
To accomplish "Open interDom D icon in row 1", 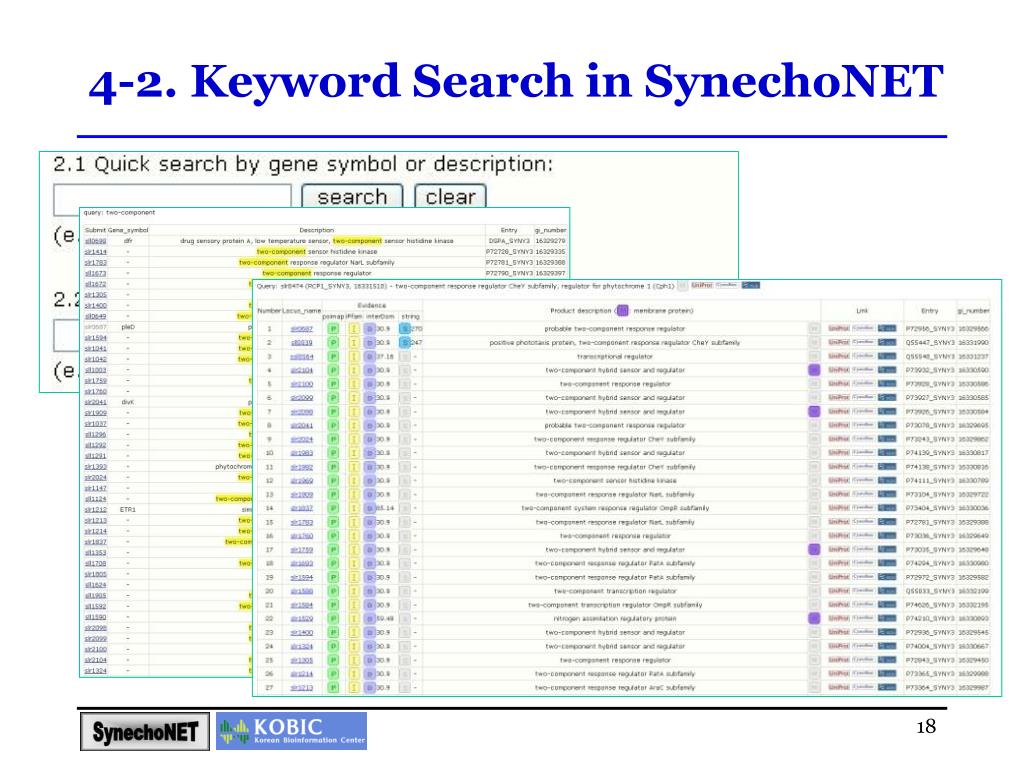I will tap(370, 329).
